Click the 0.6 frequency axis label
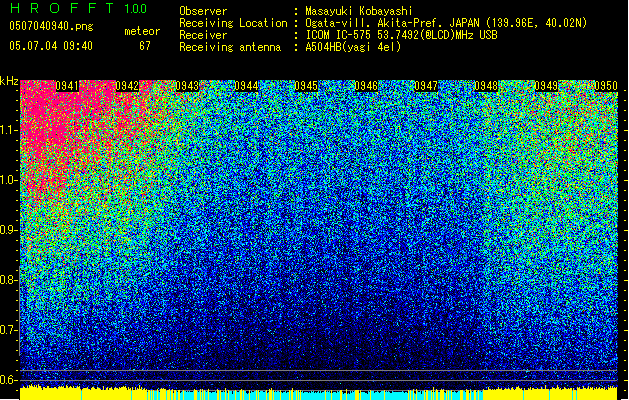The width and height of the screenshot is (629, 400). pos(8,380)
